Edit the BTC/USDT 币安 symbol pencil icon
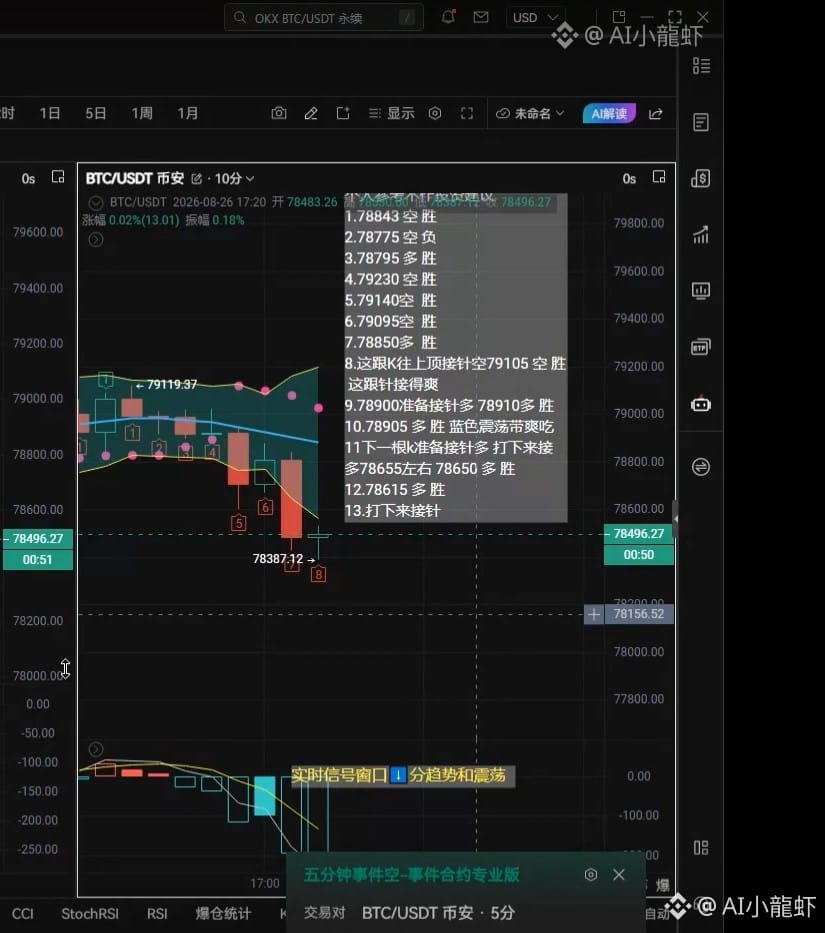The width and height of the screenshot is (825, 933). 196,179
